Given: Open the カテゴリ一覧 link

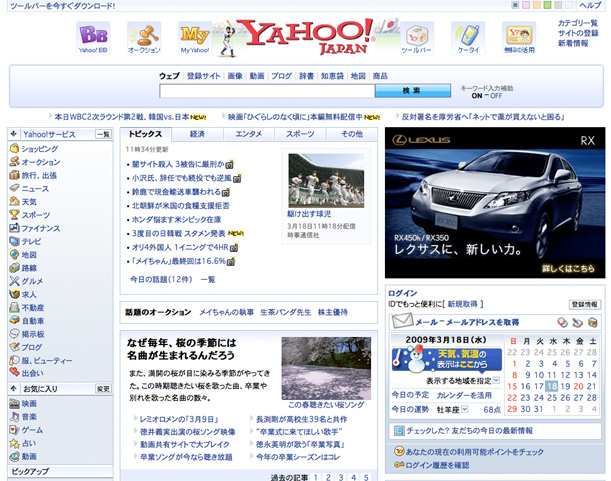Looking at the screenshot, I should 577,23.
